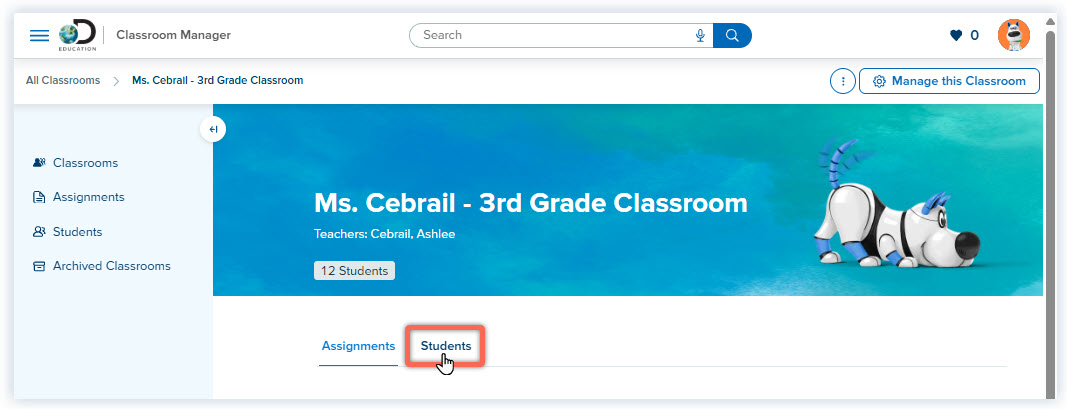Viewport: 1067px width, 409px height.
Task: Switch to the Students tab
Action: 446,346
